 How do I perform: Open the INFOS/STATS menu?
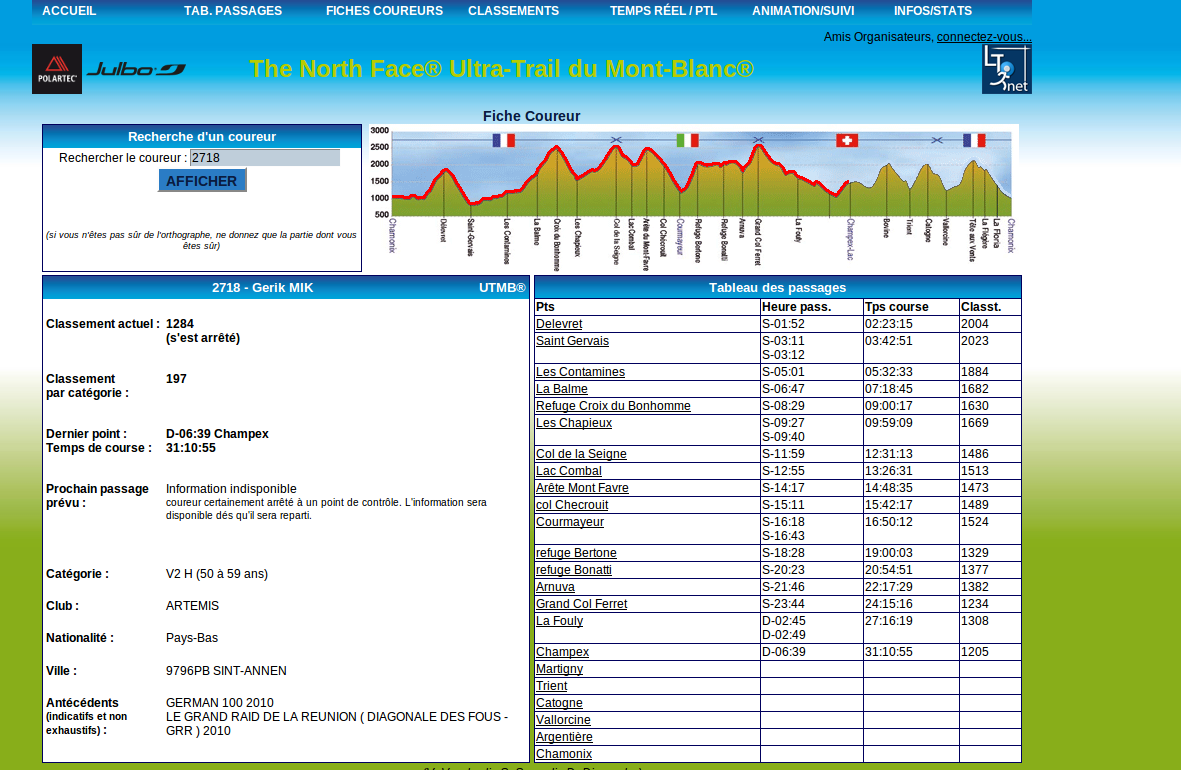[932, 11]
